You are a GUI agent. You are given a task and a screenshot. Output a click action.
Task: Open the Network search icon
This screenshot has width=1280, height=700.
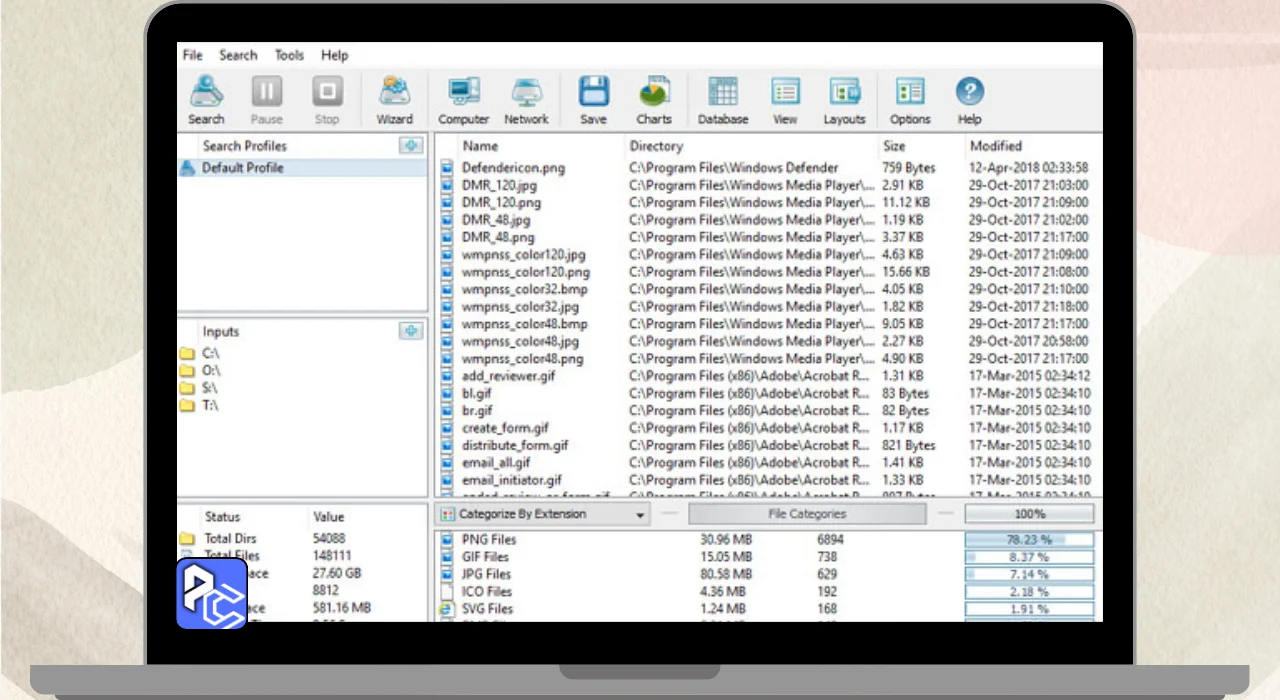coord(526,100)
